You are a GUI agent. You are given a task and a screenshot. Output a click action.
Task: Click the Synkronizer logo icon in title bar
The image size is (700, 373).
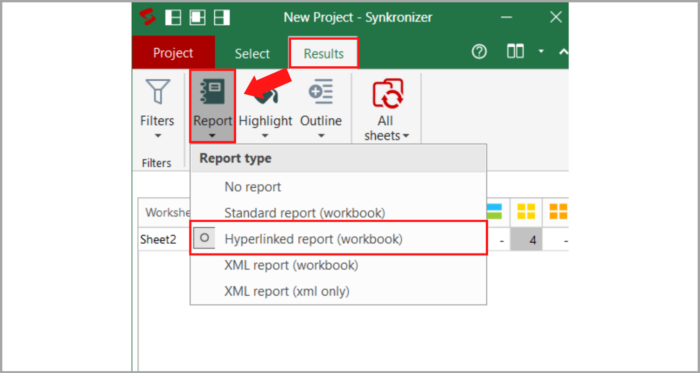click(147, 17)
